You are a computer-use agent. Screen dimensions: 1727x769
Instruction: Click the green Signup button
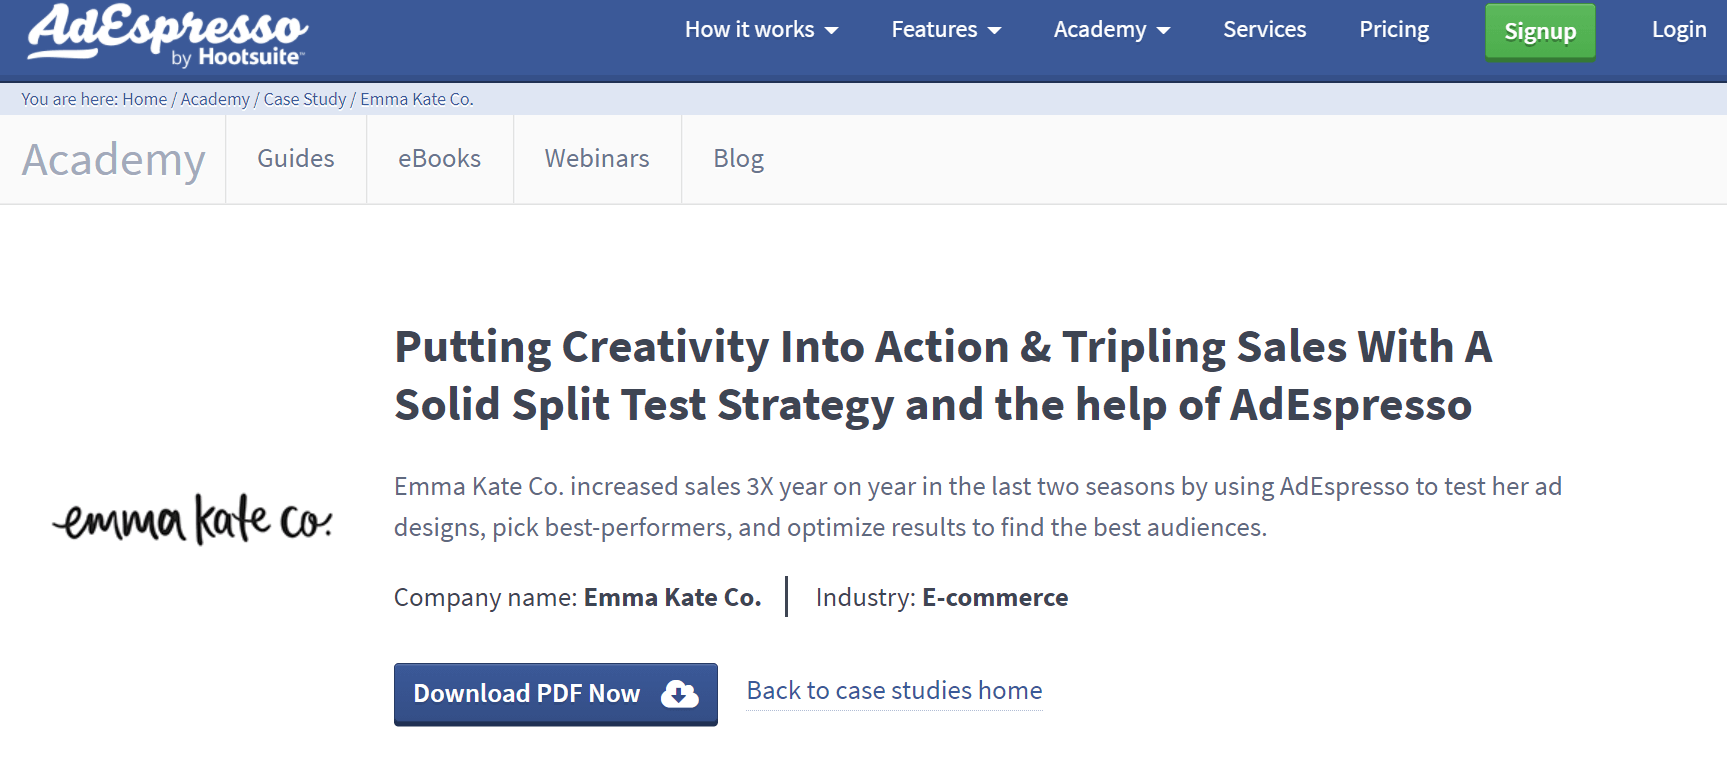(1540, 32)
